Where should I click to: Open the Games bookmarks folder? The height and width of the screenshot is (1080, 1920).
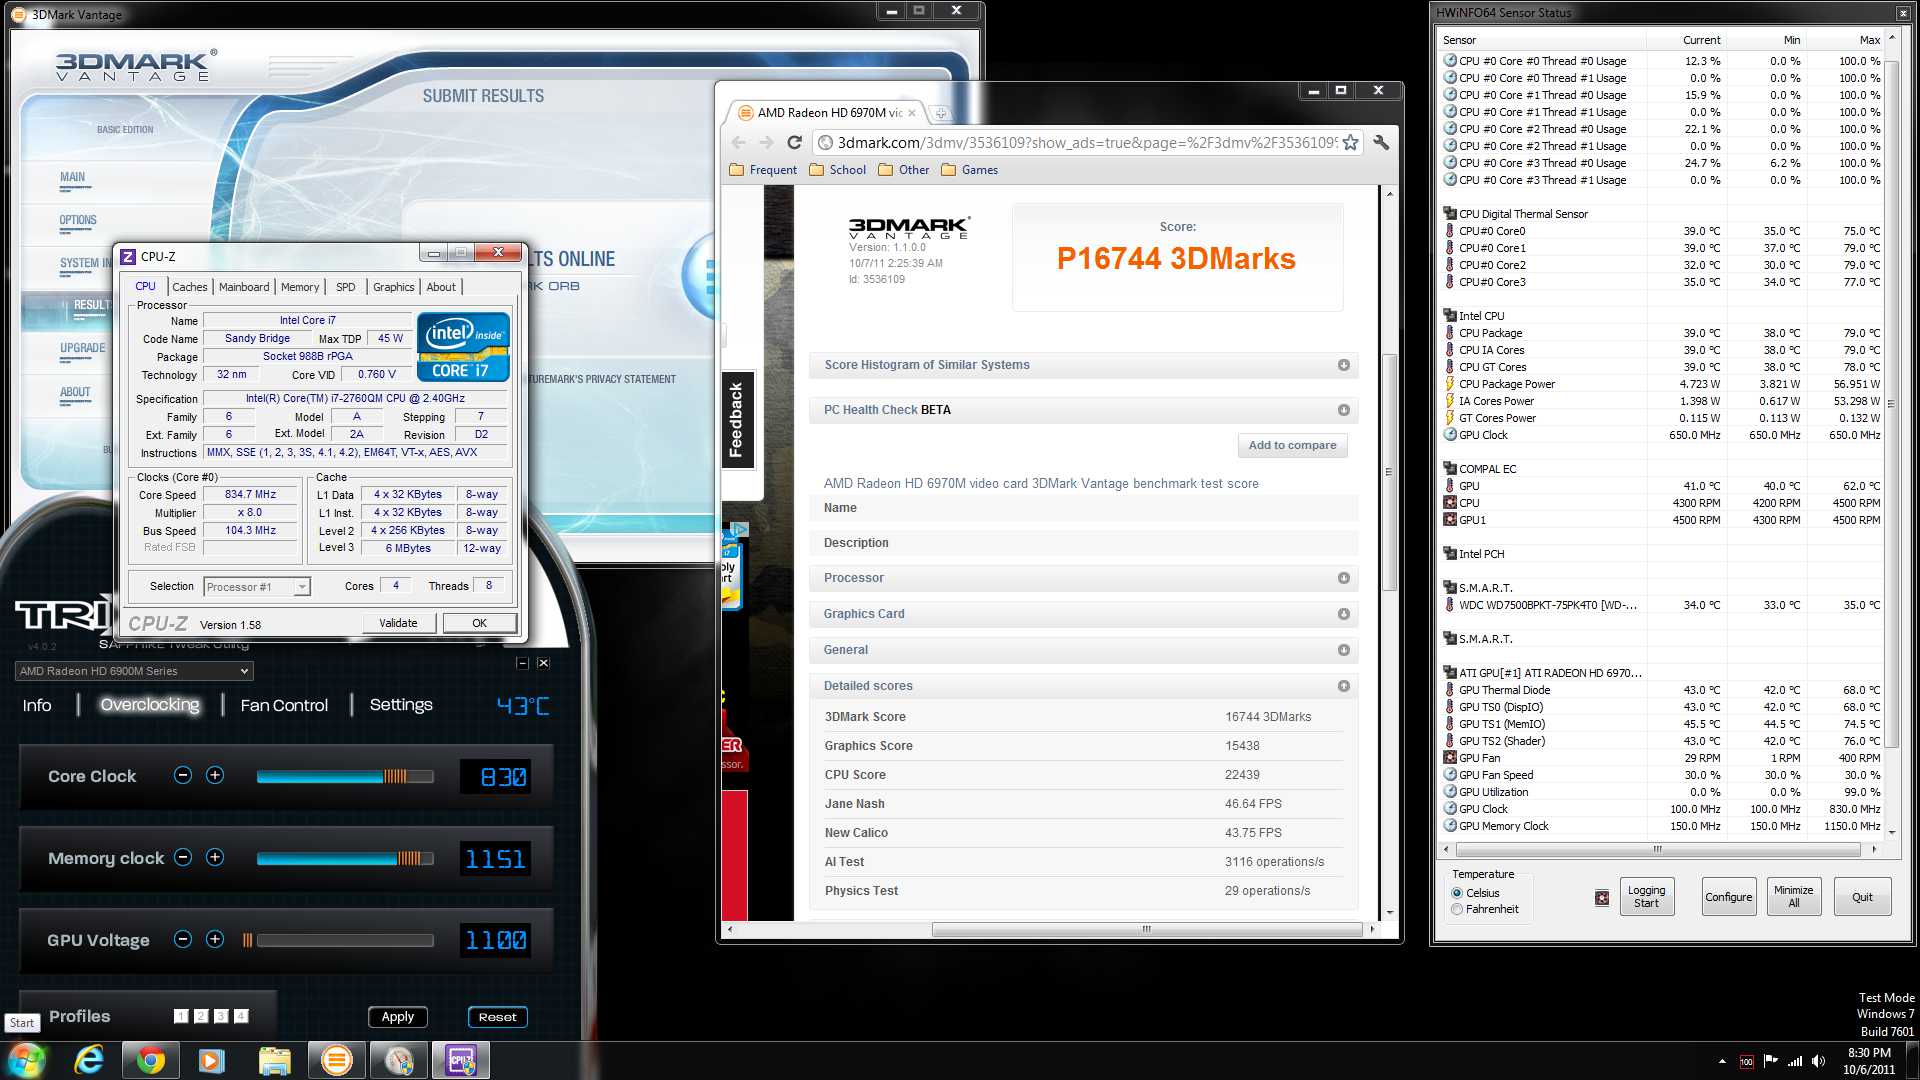click(x=969, y=170)
